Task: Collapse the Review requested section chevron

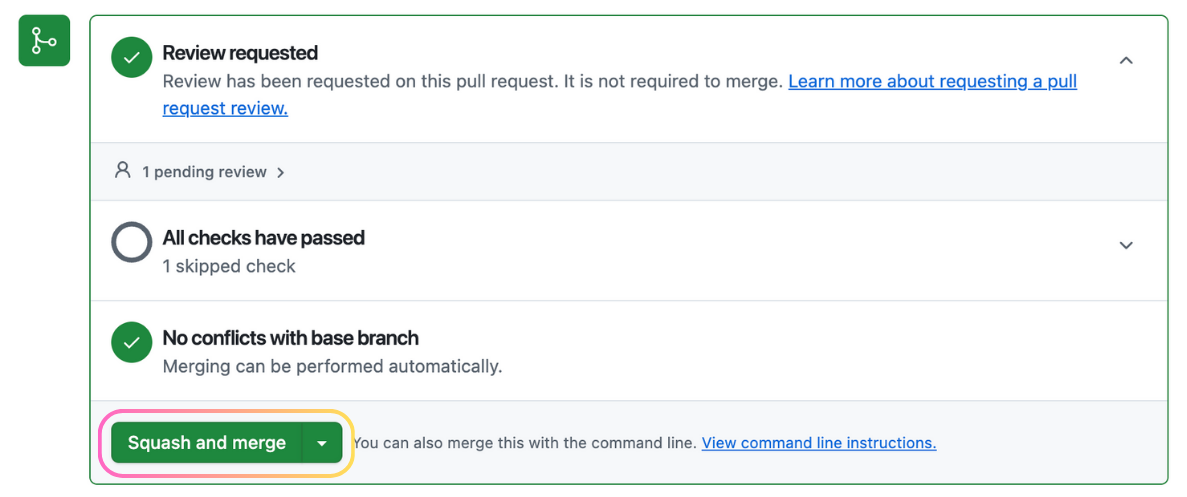Action: coord(1126,60)
